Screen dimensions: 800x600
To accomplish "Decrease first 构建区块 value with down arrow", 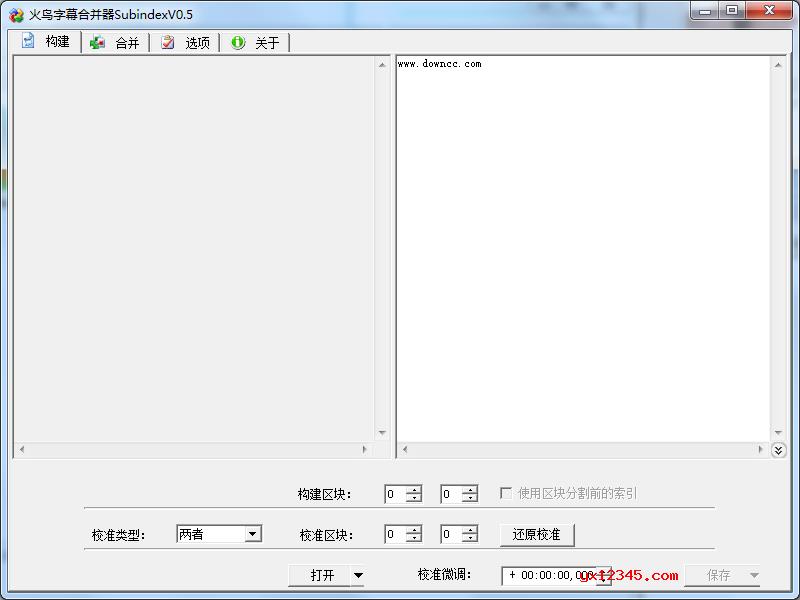I will (414, 498).
